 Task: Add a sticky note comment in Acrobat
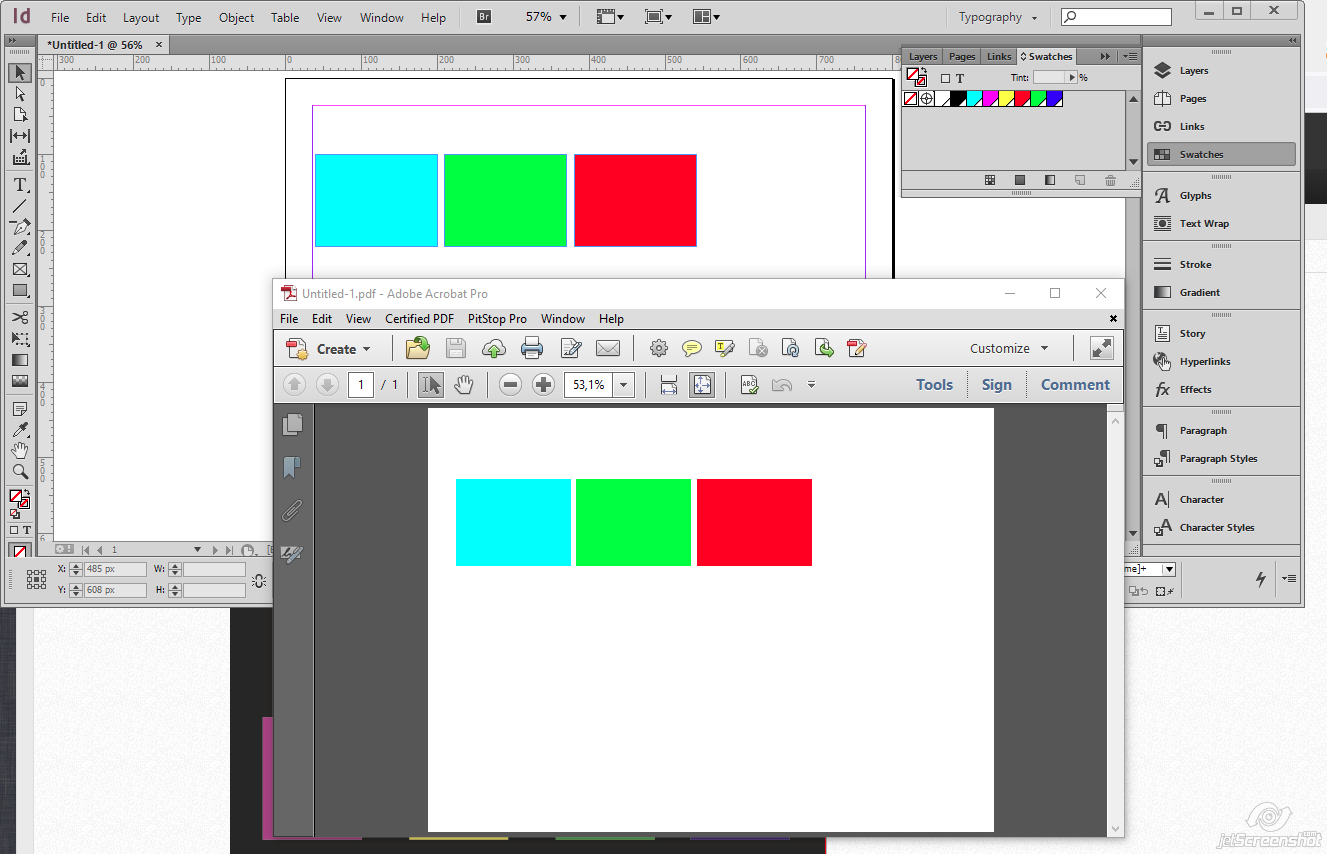click(x=691, y=348)
